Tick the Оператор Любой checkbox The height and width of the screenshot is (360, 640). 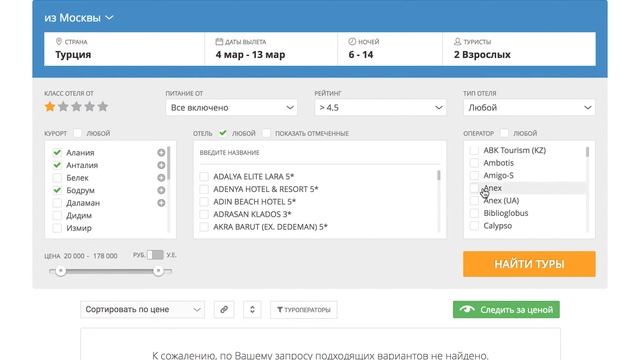click(x=504, y=133)
